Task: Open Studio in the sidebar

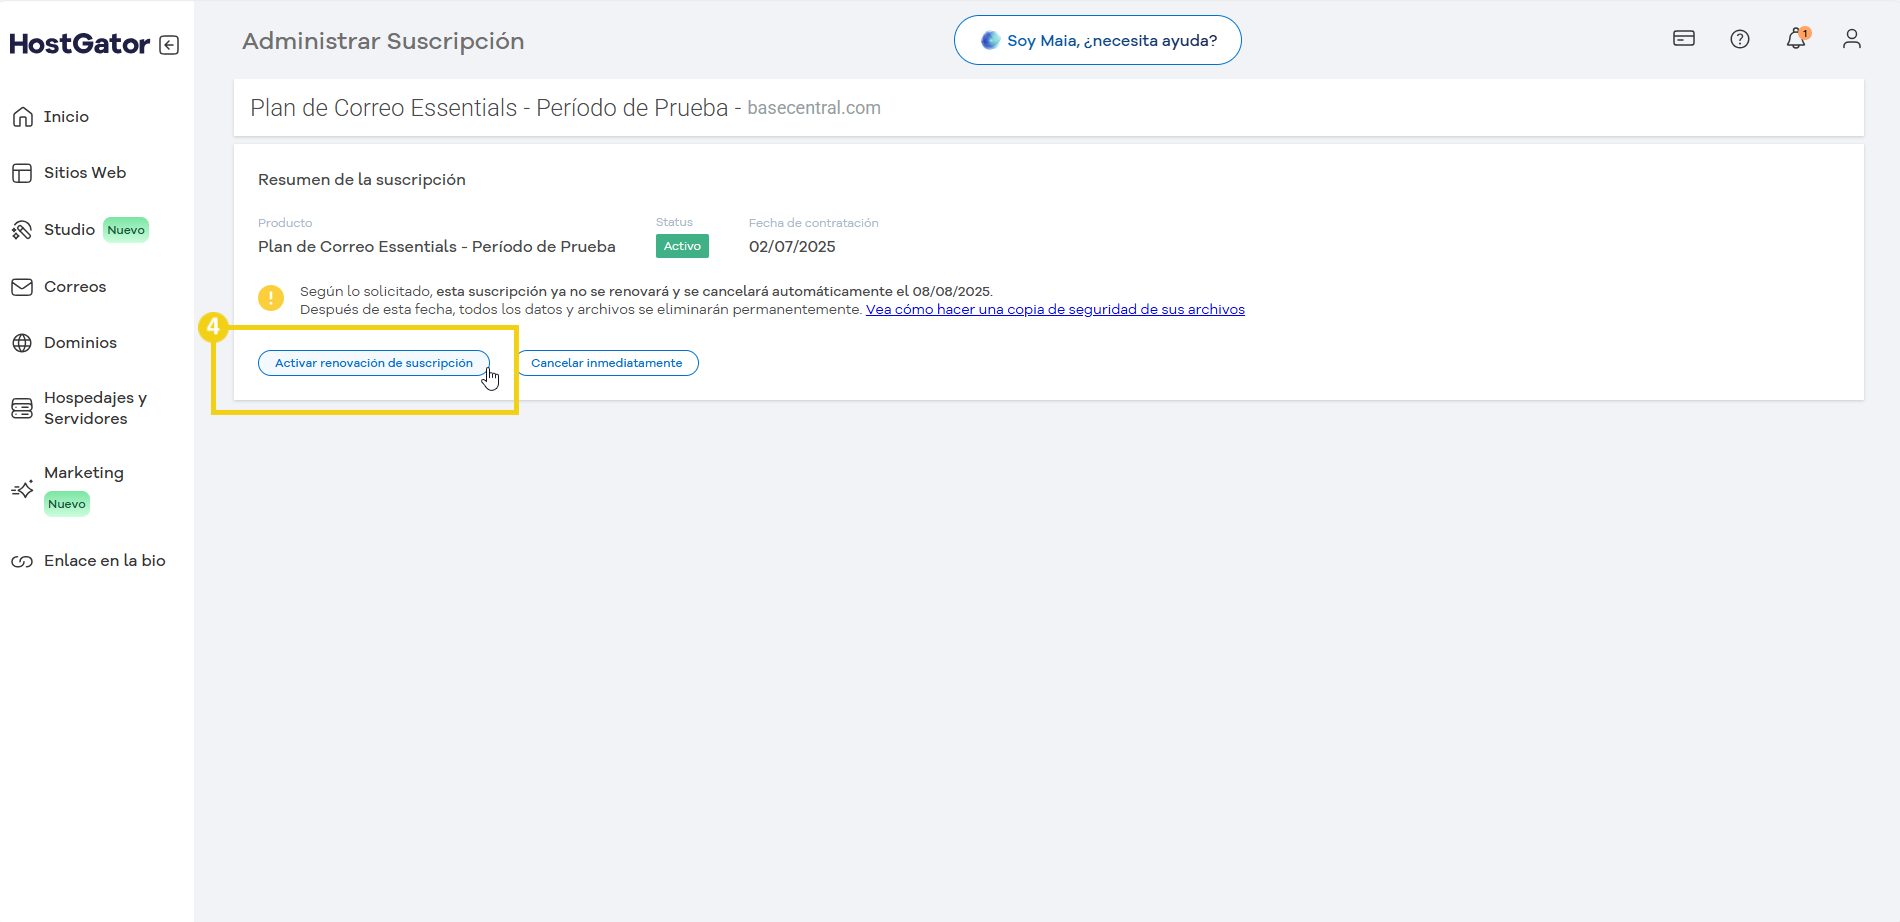Action: point(69,230)
